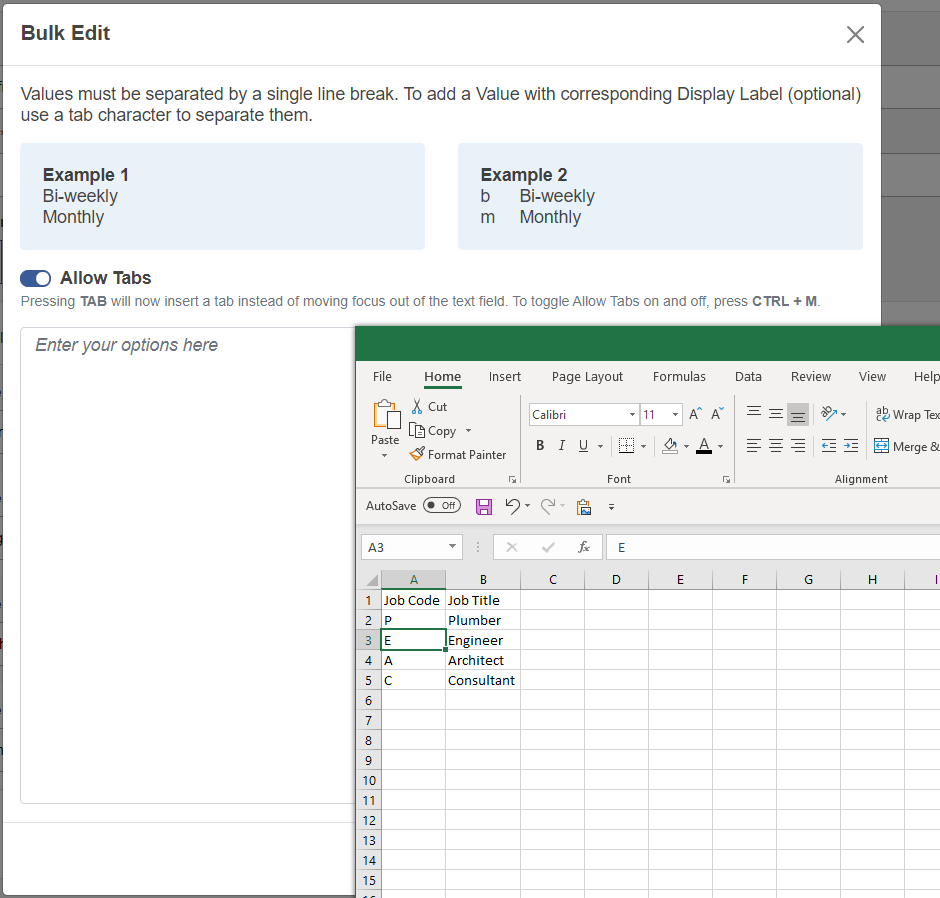Switch to the Formulas tab
The width and height of the screenshot is (940, 898).
679,377
